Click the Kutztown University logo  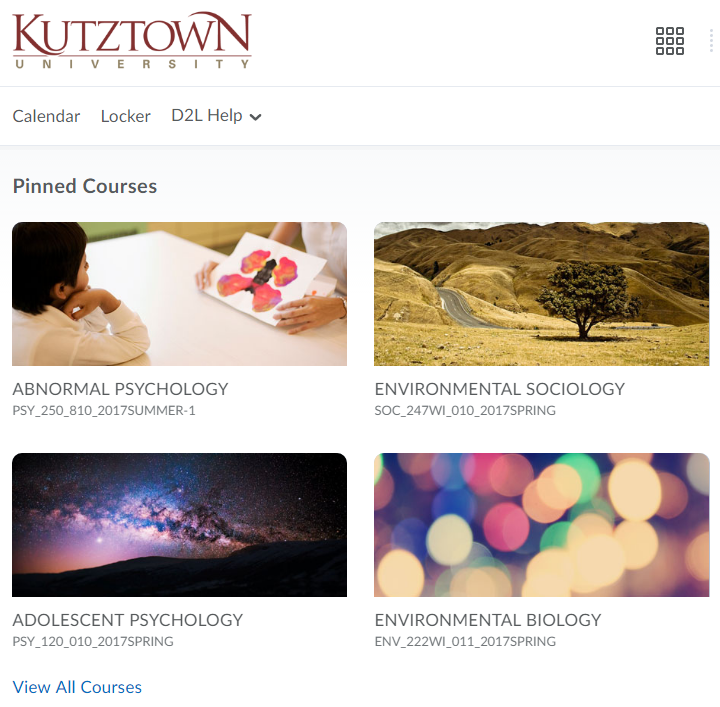click(x=132, y=40)
